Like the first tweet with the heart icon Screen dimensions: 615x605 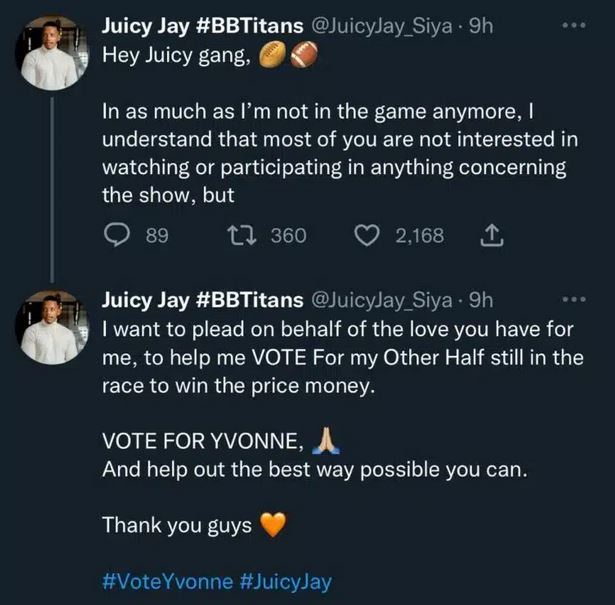click(369, 236)
